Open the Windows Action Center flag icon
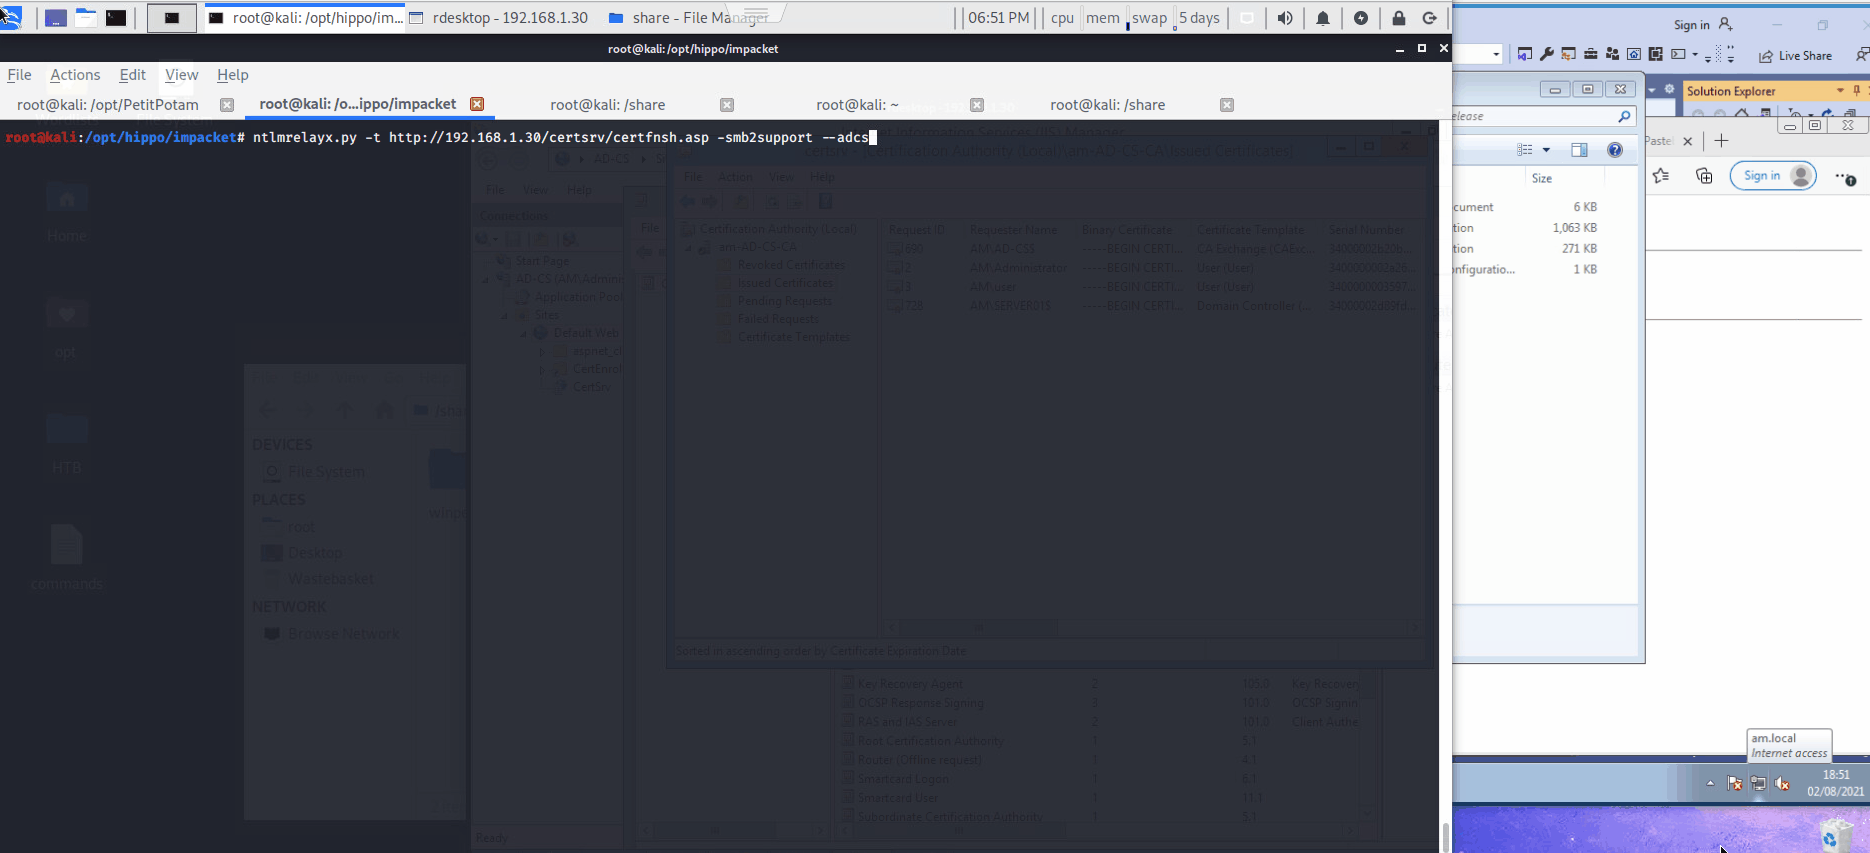Screen dimensions: 1870x853 (x=1735, y=783)
